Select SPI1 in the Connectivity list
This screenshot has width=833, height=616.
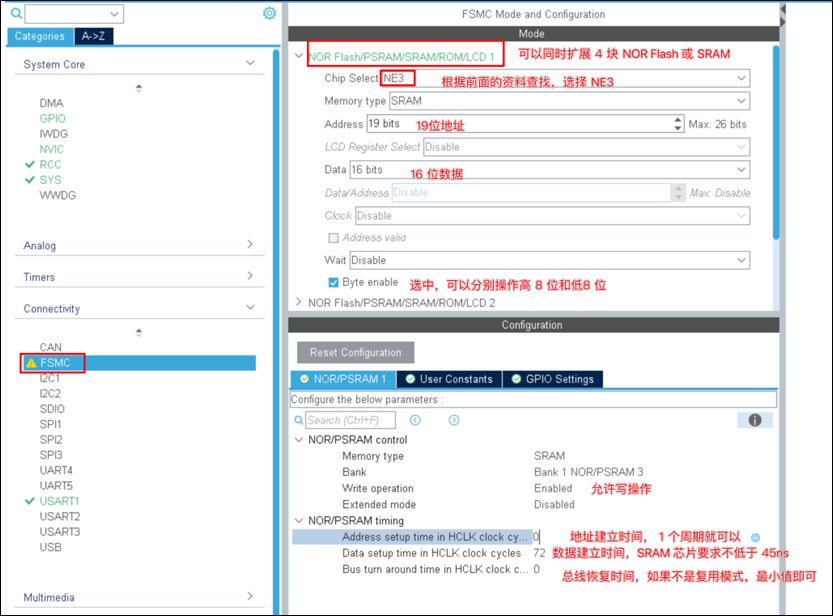click(x=50, y=424)
